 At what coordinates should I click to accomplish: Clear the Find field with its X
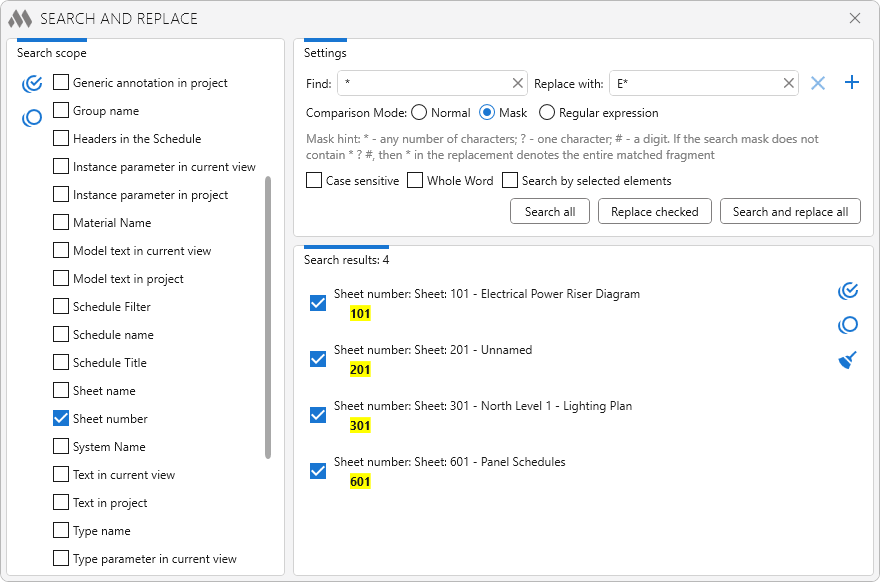517,84
